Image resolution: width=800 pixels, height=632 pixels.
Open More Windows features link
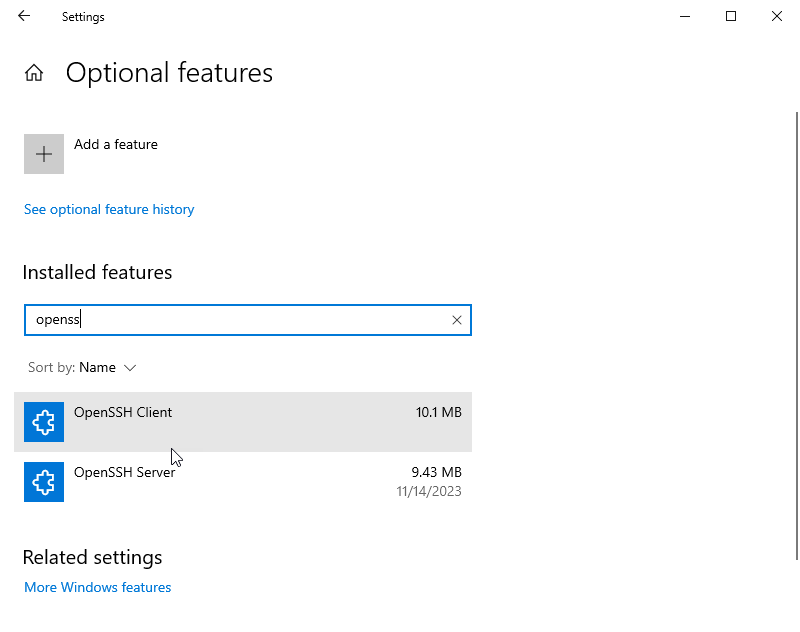click(97, 587)
